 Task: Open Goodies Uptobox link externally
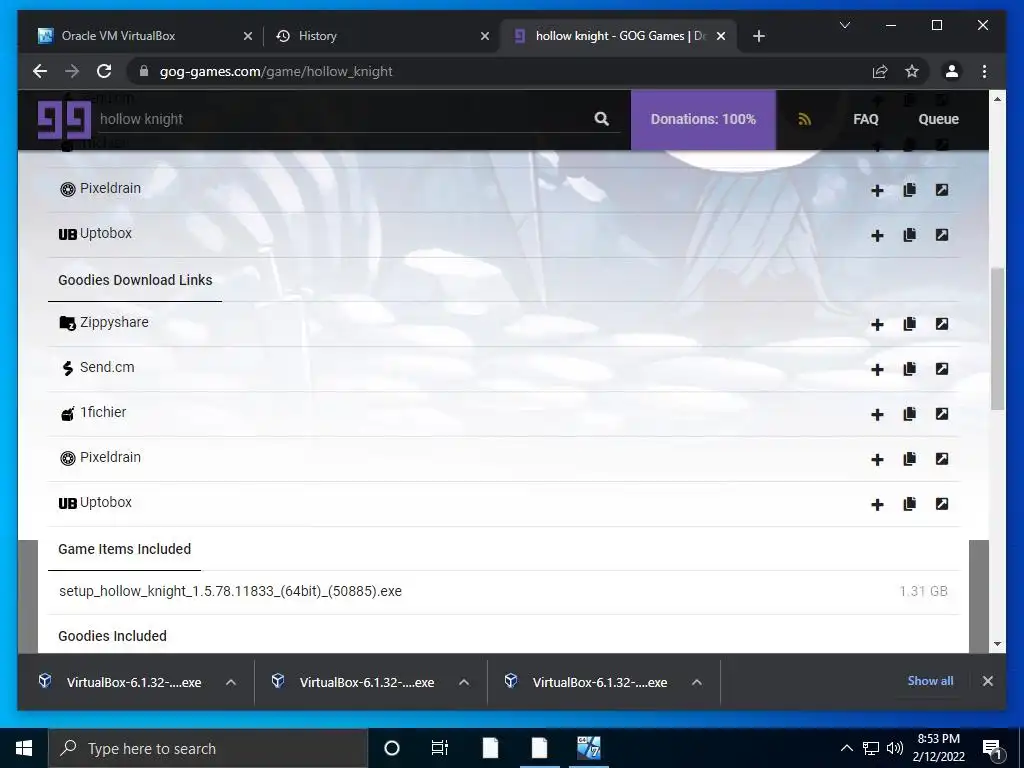pyautogui.click(x=942, y=504)
